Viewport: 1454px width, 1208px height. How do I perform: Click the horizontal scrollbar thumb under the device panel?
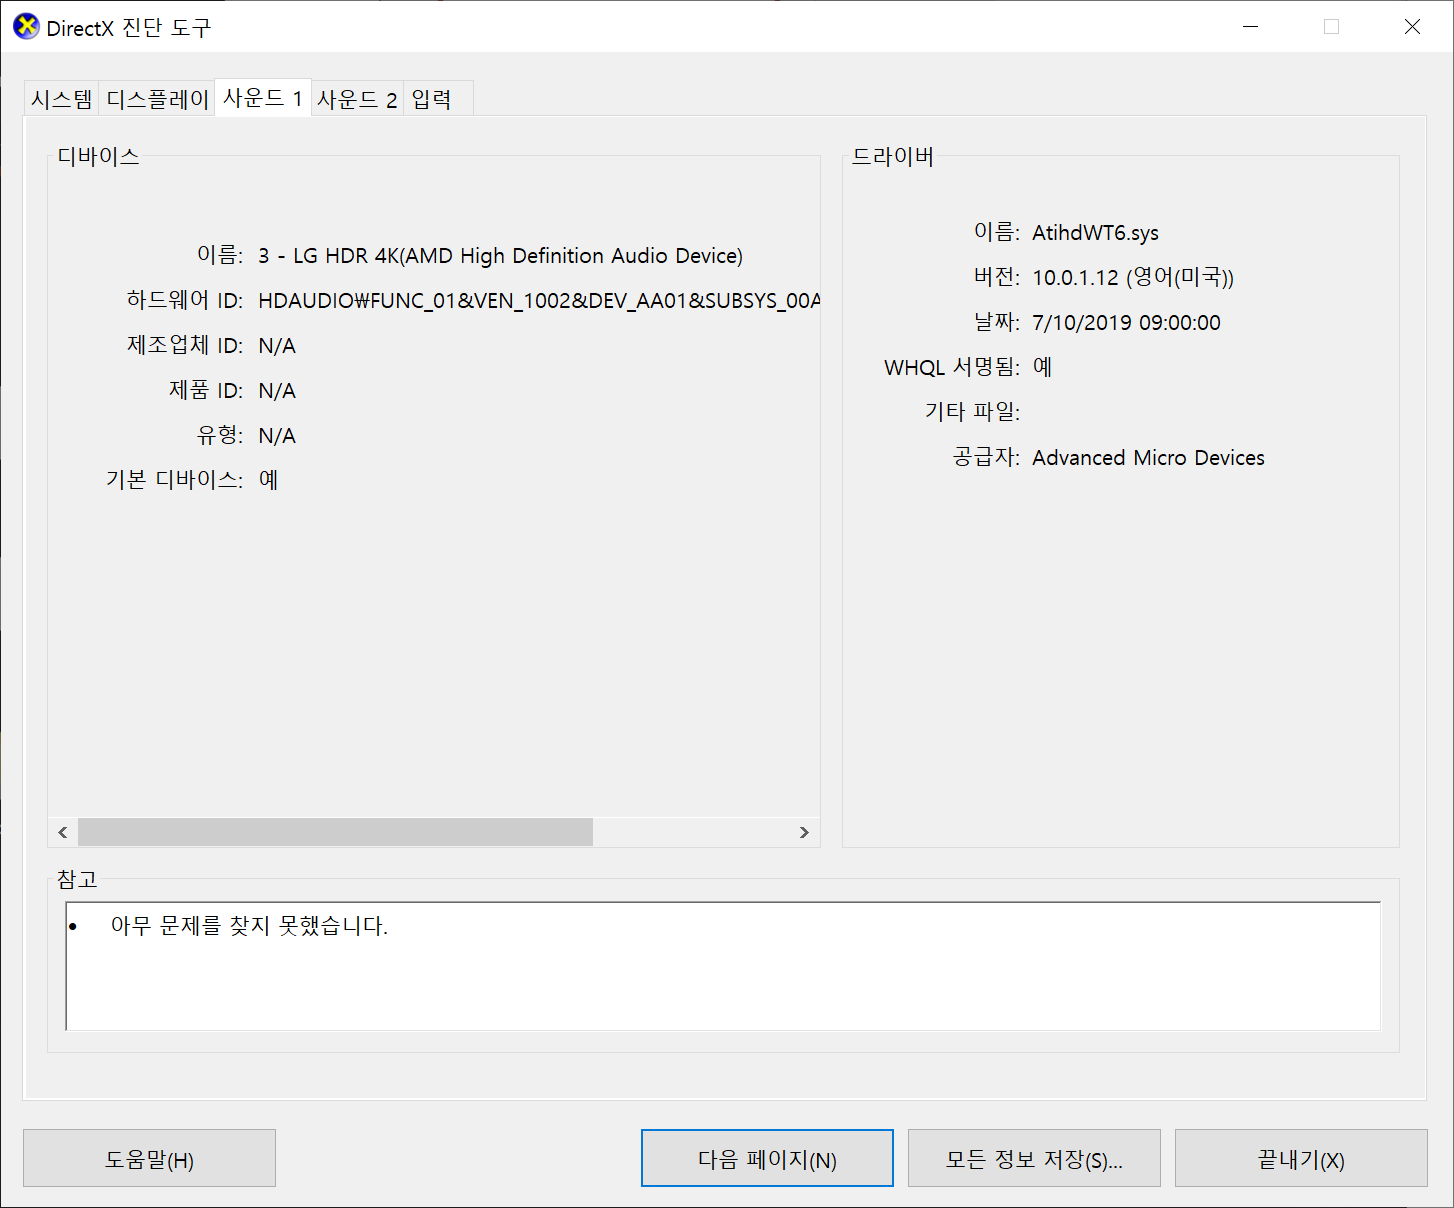coord(334,832)
